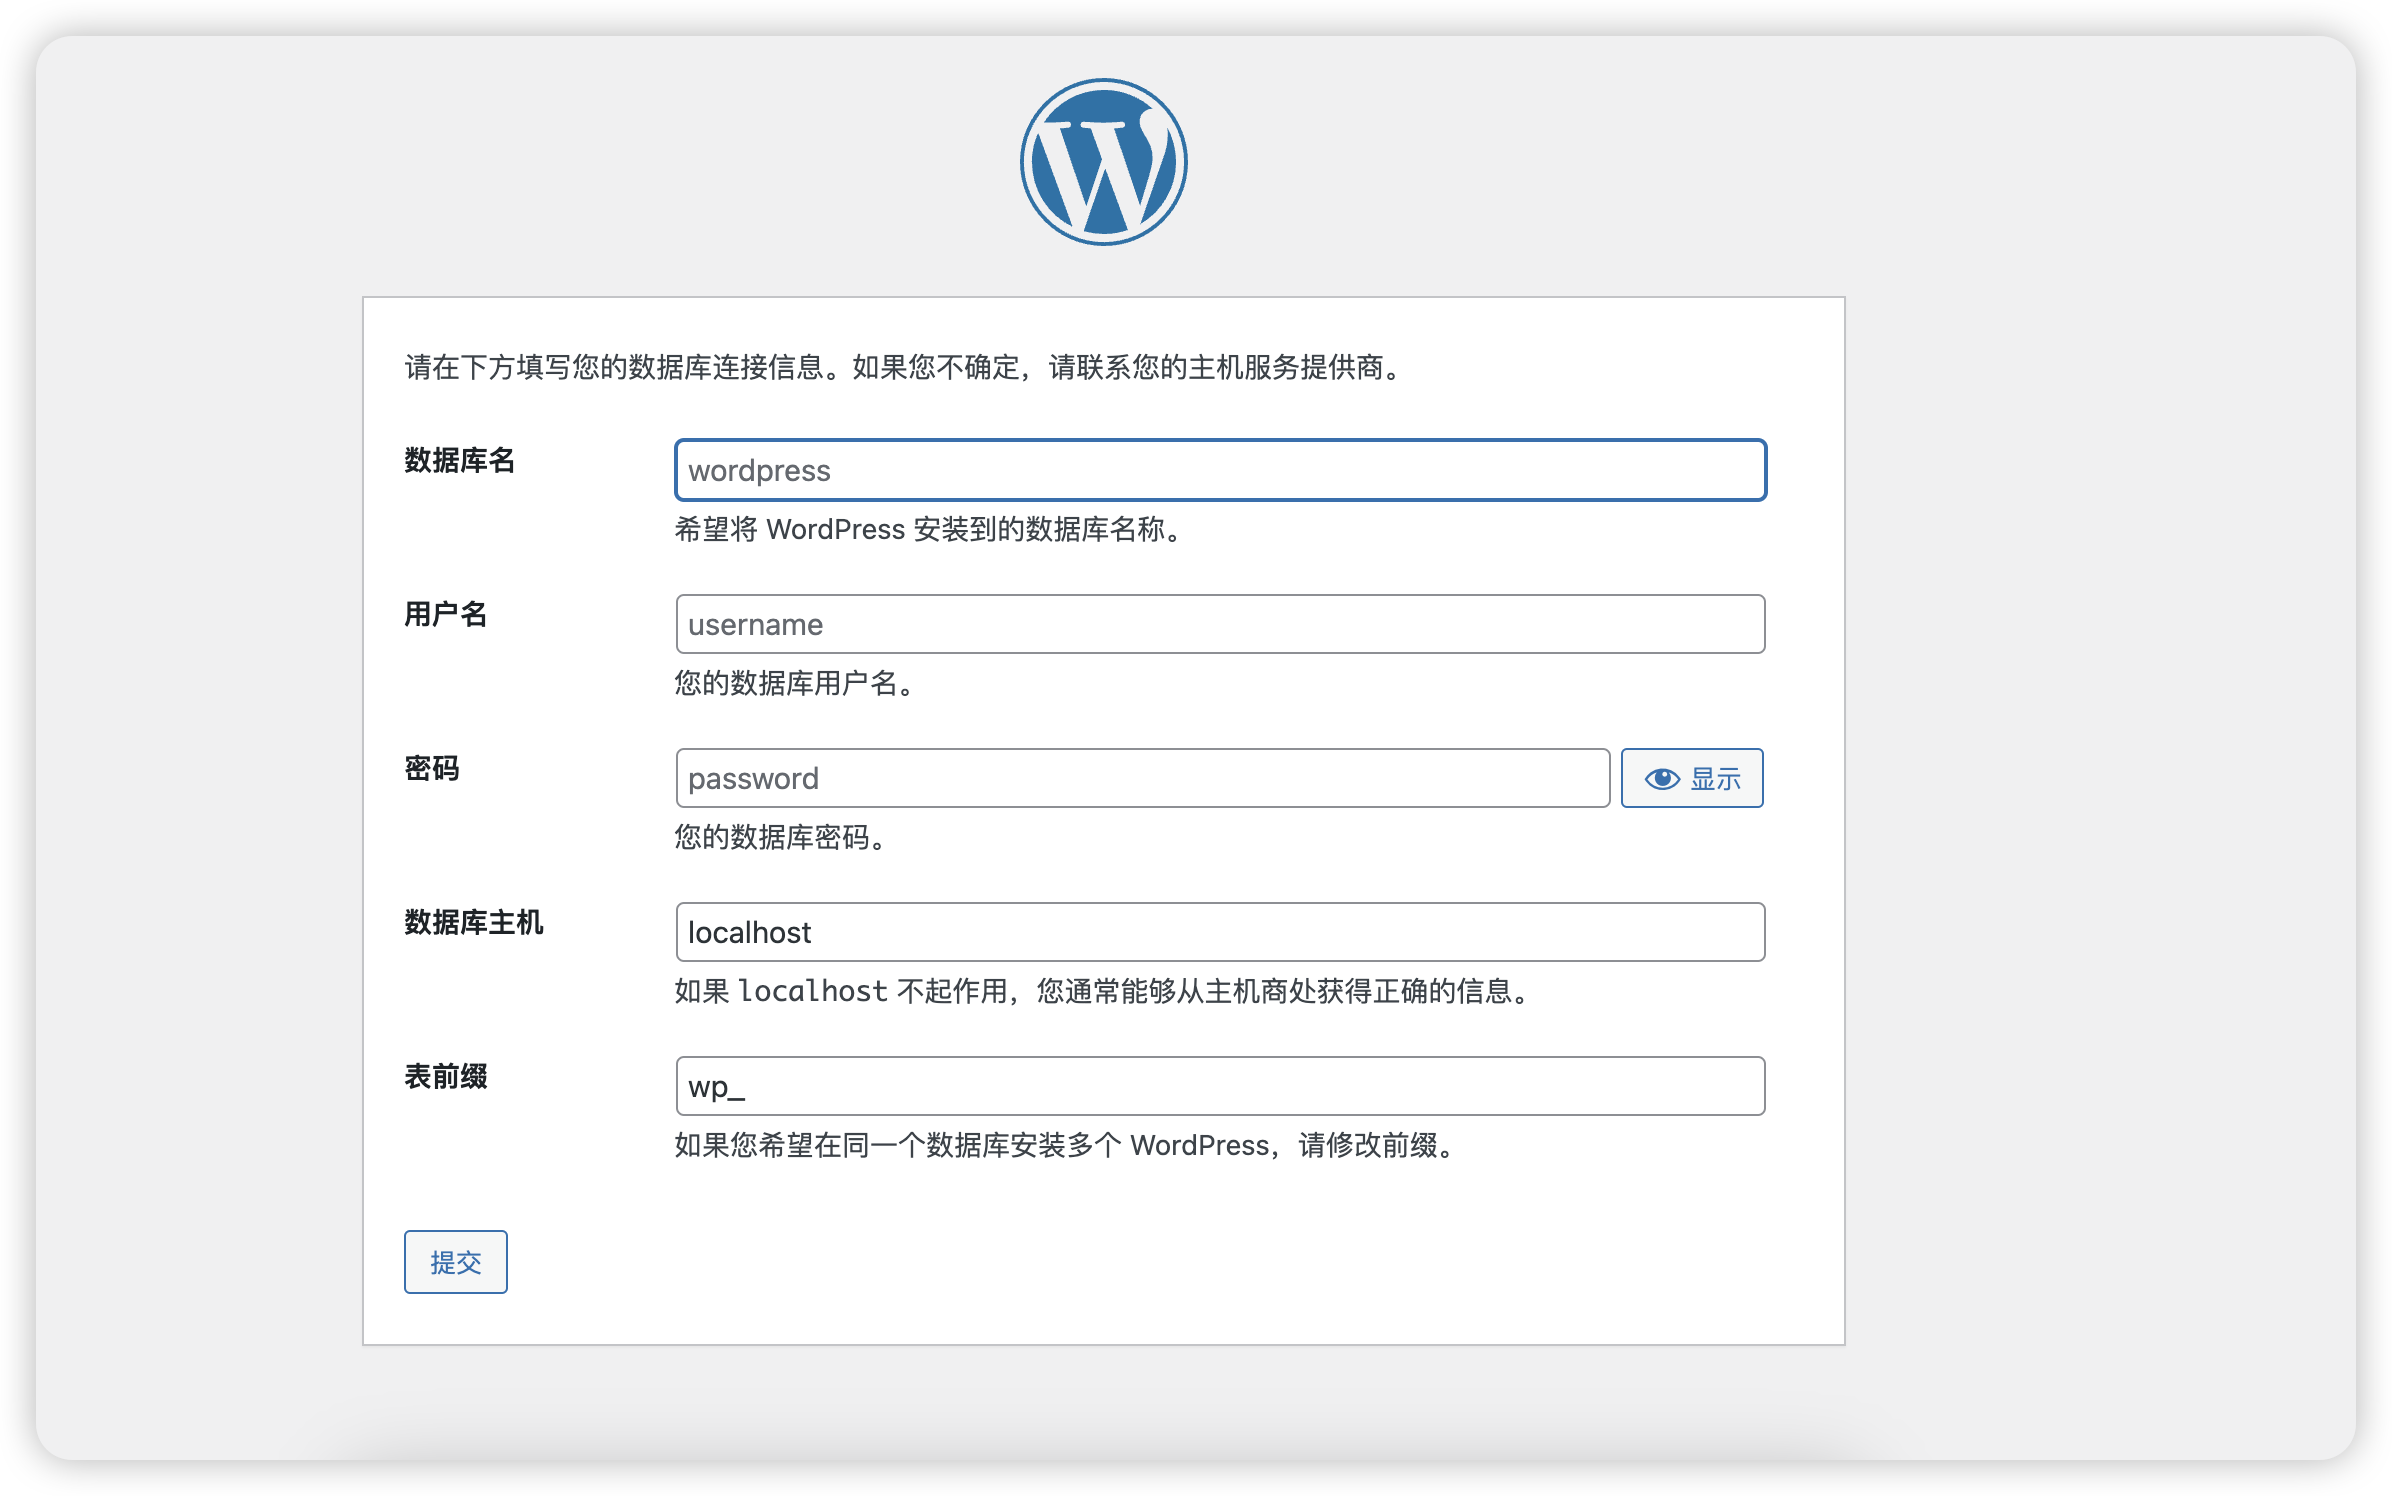Image resolution: width=2392 pixels, height=1496 pixels.
Task: Click the 数据库名 label
Action: pyautogui.click(x=459, y=460)
